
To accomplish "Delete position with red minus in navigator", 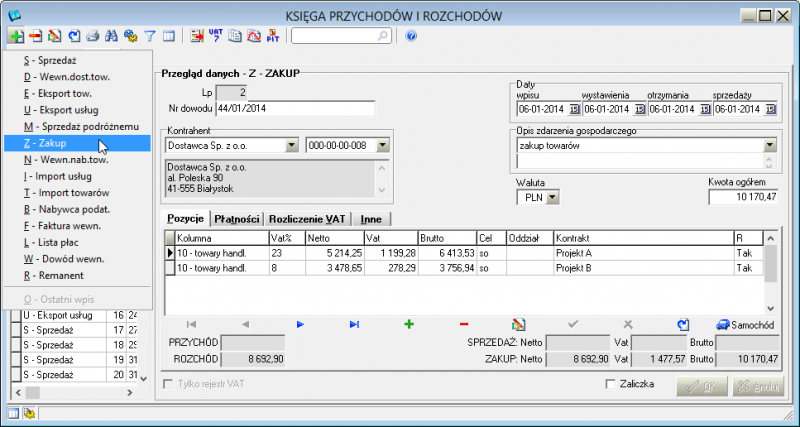I will tap(464, 324).
